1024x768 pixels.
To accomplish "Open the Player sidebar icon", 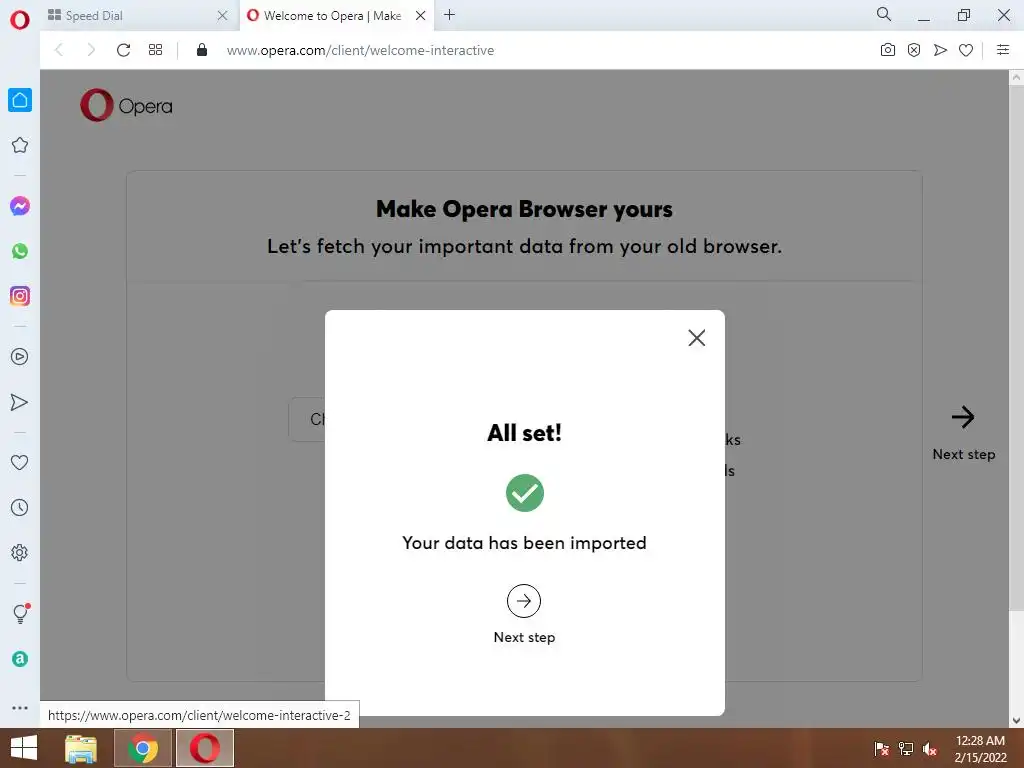I will [x=20, y=357].
